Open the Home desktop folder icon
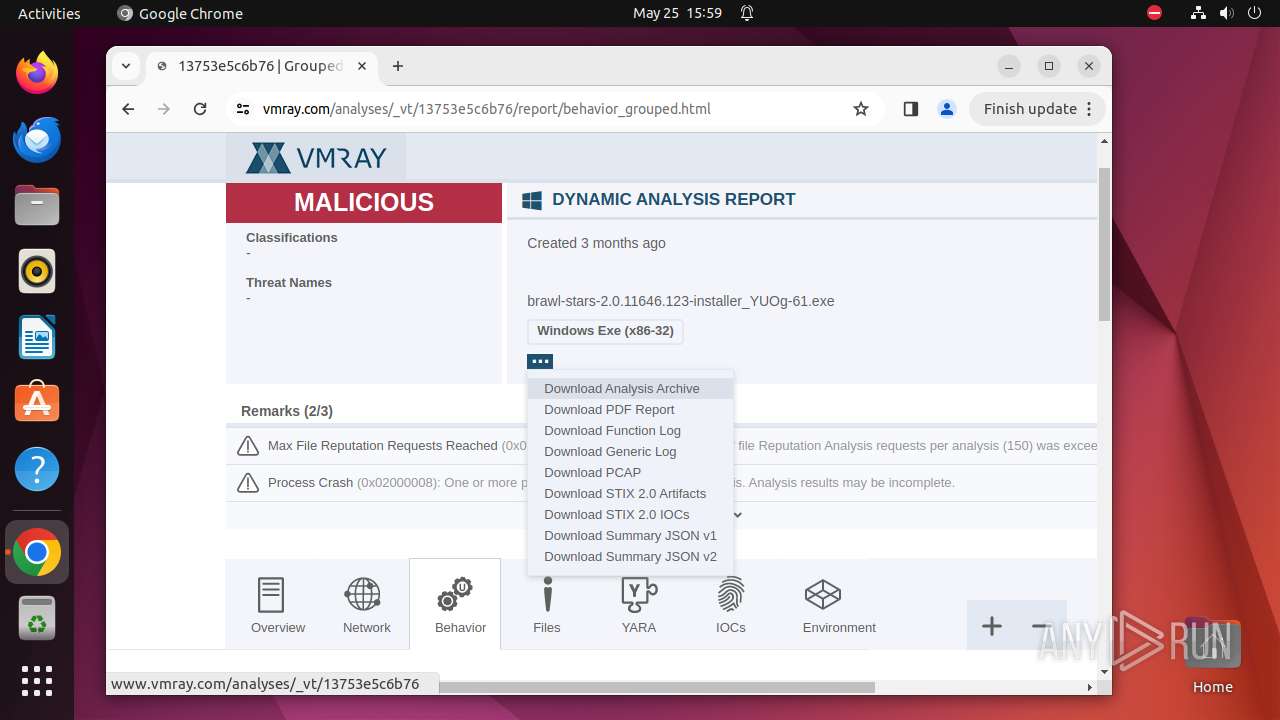This screenshot has width=1280, height=720. pyautogui.click(x=1212, y=655)
